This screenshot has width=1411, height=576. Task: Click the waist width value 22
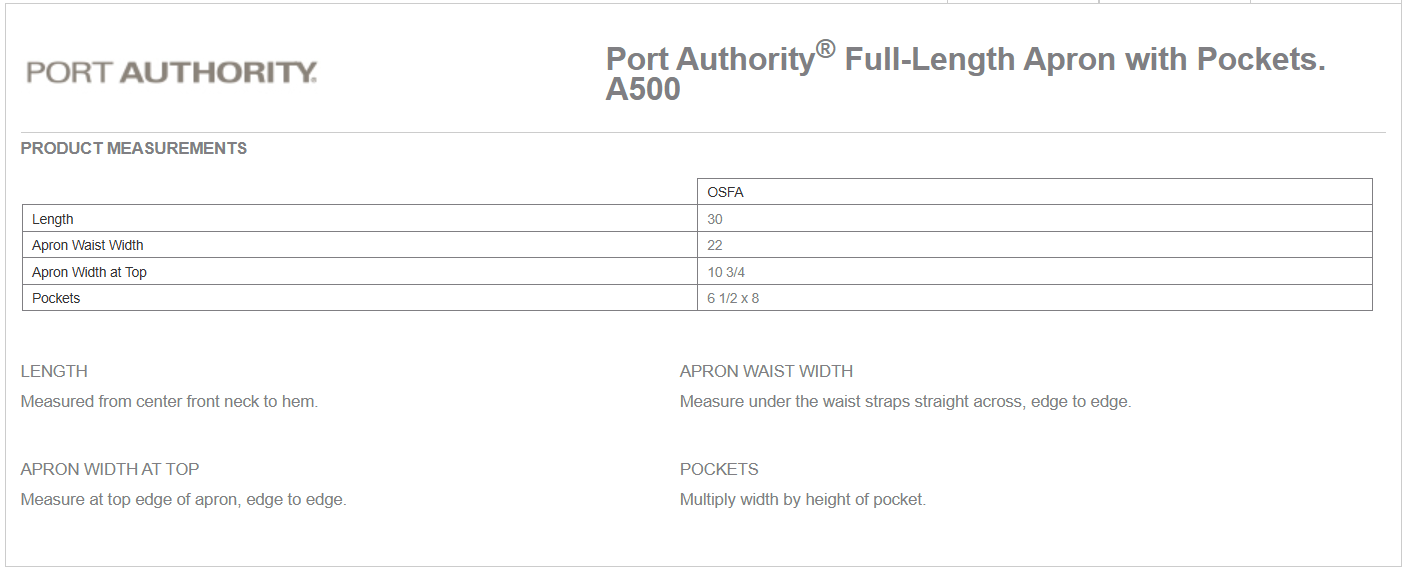[x=715, y=245]
